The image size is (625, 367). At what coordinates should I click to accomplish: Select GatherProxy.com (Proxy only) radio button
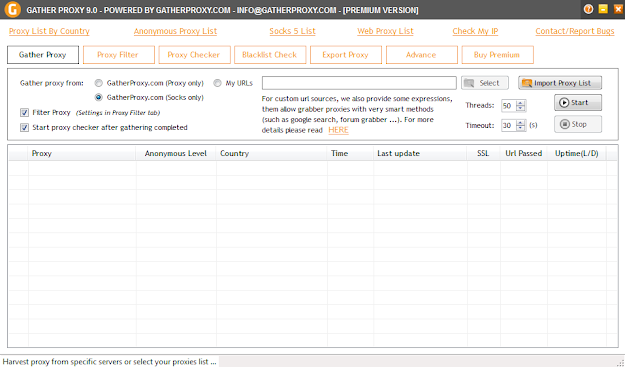click(98, 83)
